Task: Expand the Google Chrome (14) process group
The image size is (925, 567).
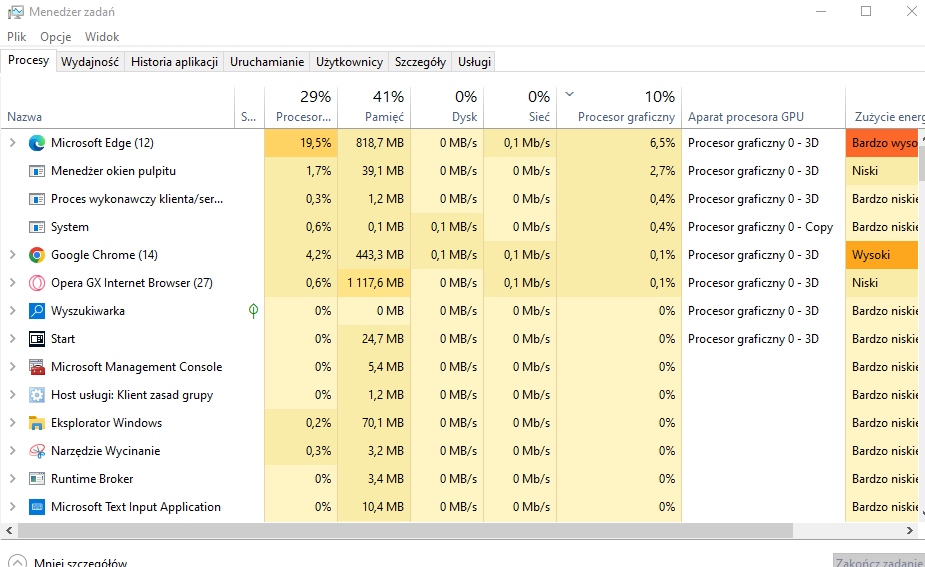Action: 12,255
